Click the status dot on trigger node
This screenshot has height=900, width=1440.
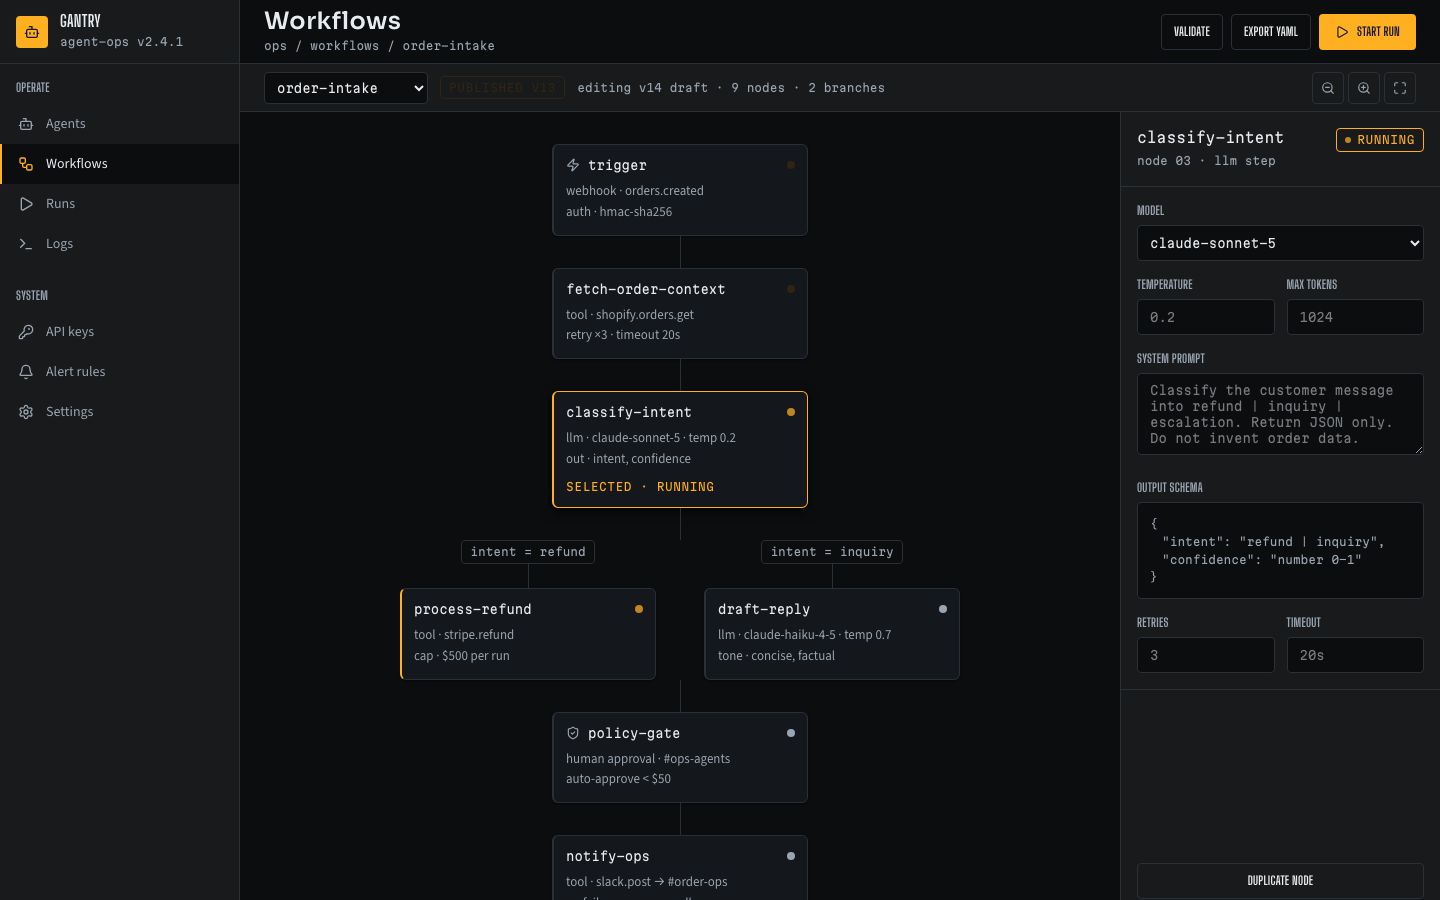coord(791,165)
